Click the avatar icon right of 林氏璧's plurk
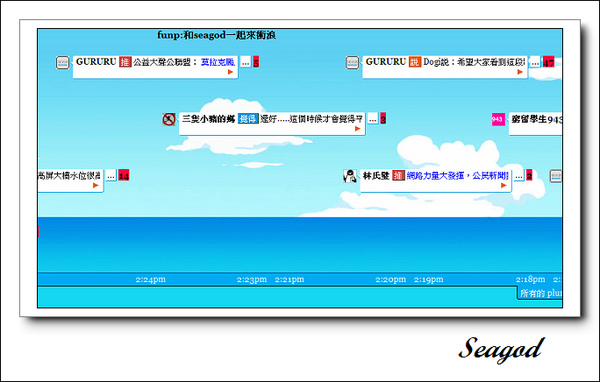The height and width of the screenshot is (382, 600). point(556,176)
